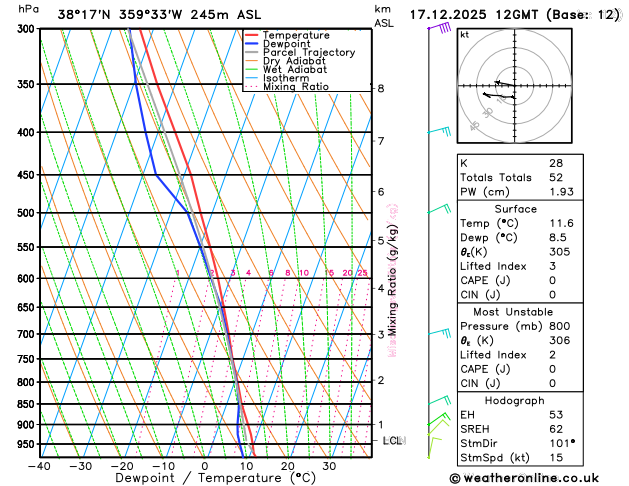The height and width of the screenshot is (486, 629).
Task: Click the 'Pressure (mb)' value 800
Action: click(x=560, y=326)
